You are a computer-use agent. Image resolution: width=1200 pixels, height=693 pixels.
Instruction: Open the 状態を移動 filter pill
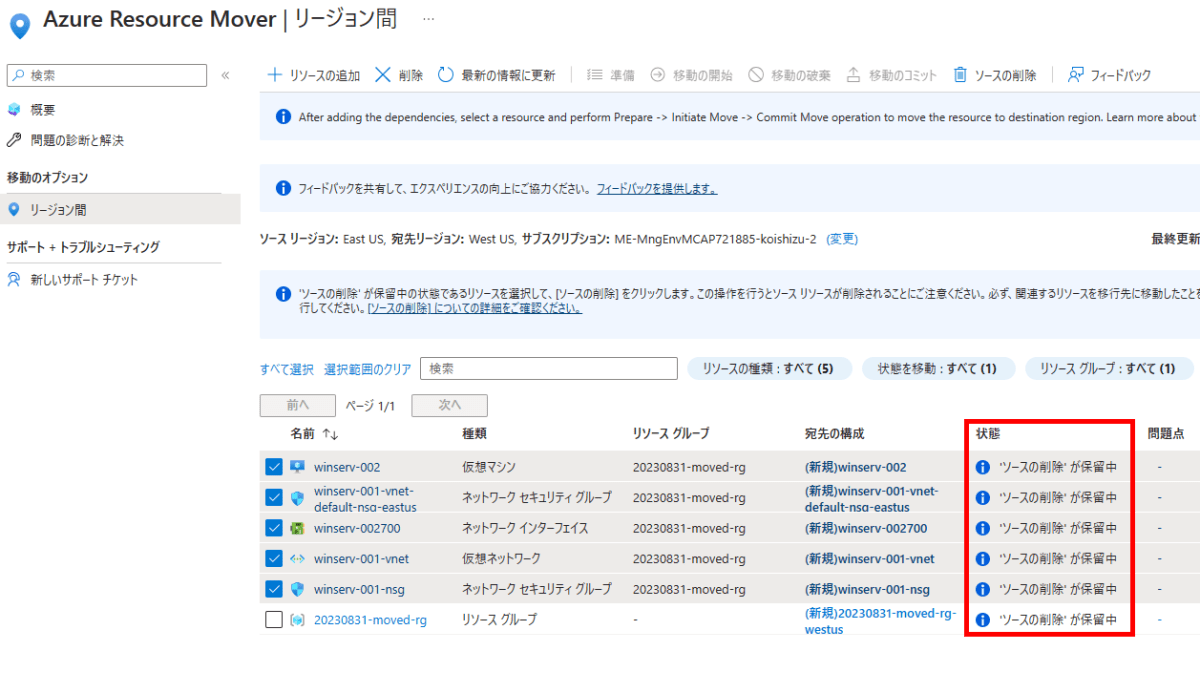point(938,369)
